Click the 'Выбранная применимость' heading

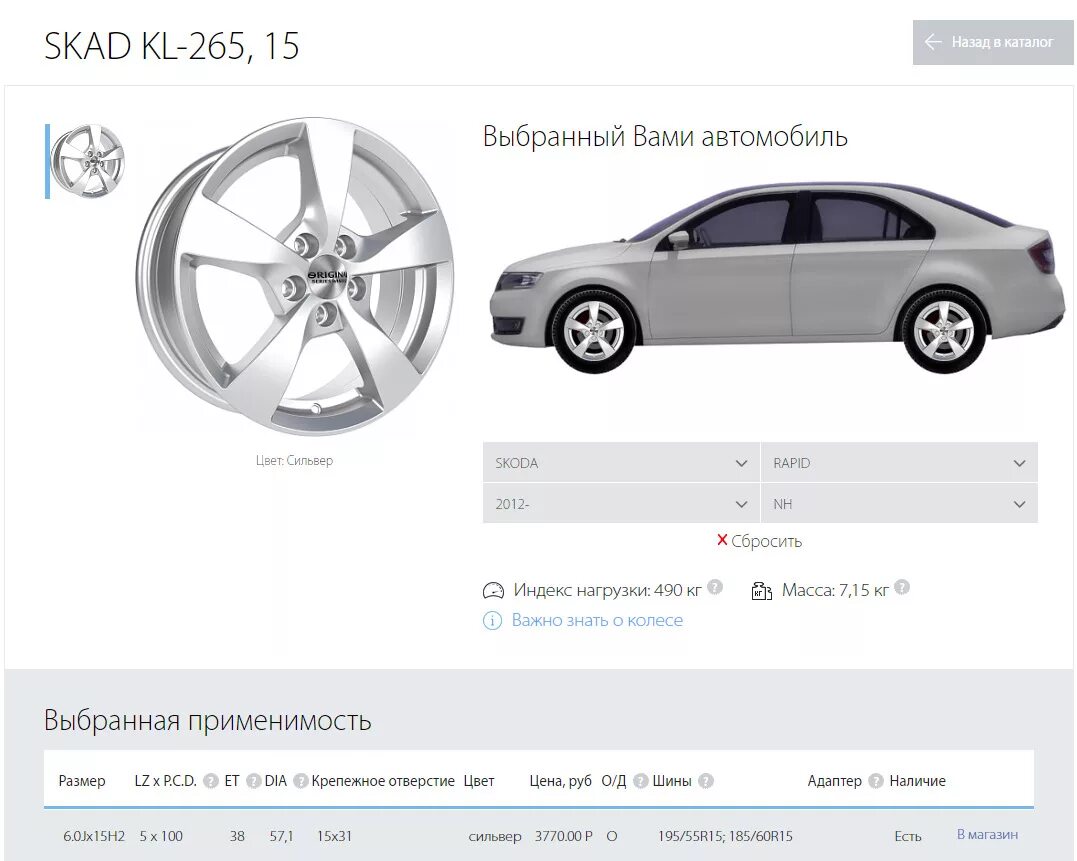[207, 720]
